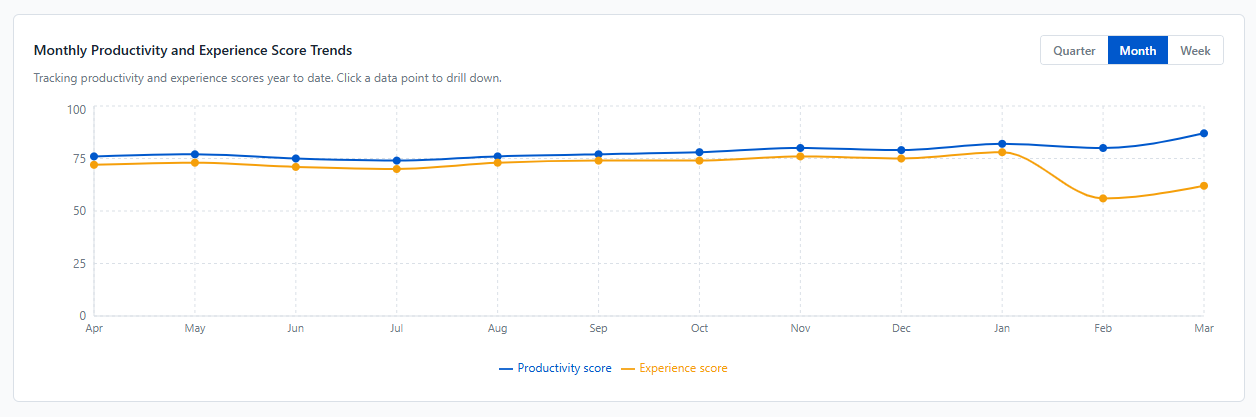Click the Productivity score point for Jan
The width and height of the screenshot is (1256, 417).
point(1002,144)
